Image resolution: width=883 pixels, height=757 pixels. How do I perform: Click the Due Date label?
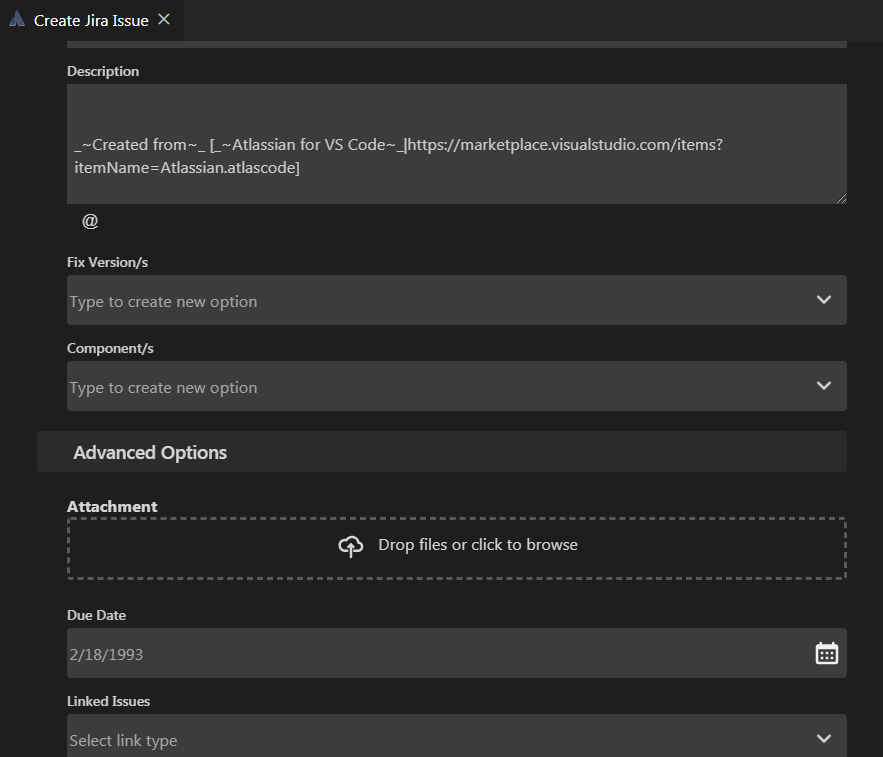point(96,615)
